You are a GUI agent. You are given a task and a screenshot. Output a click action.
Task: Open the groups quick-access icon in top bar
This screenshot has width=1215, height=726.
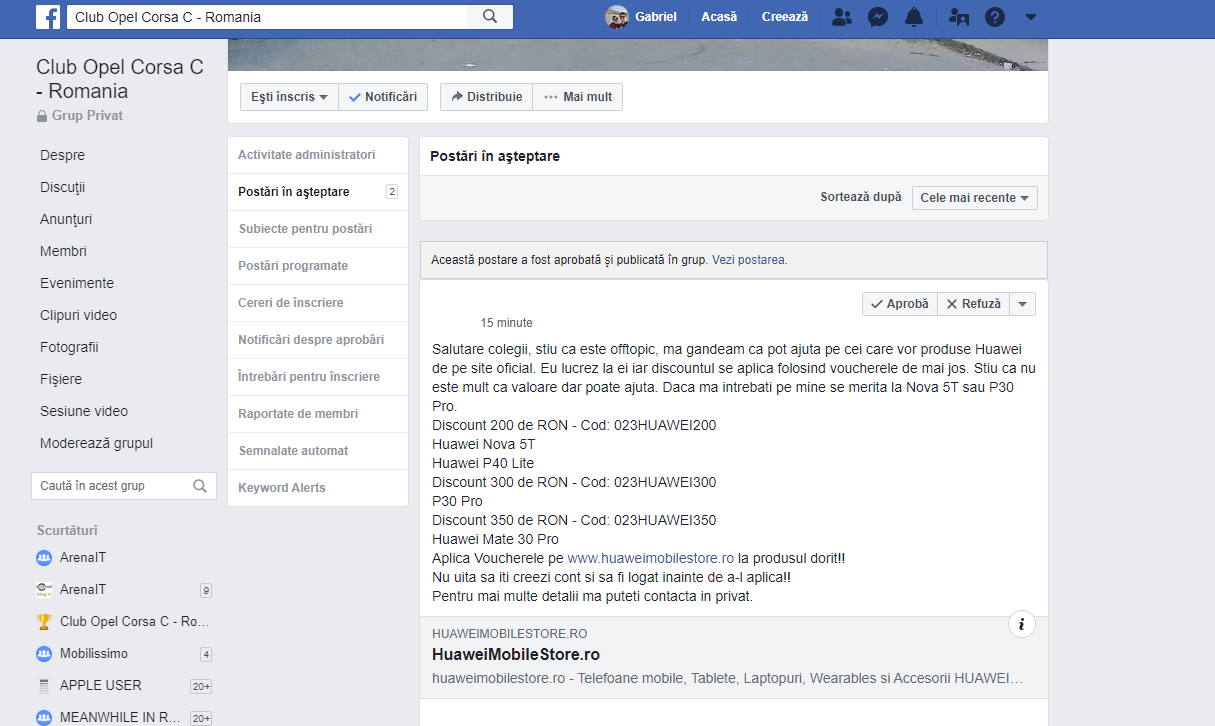click(x=959, y=17)
